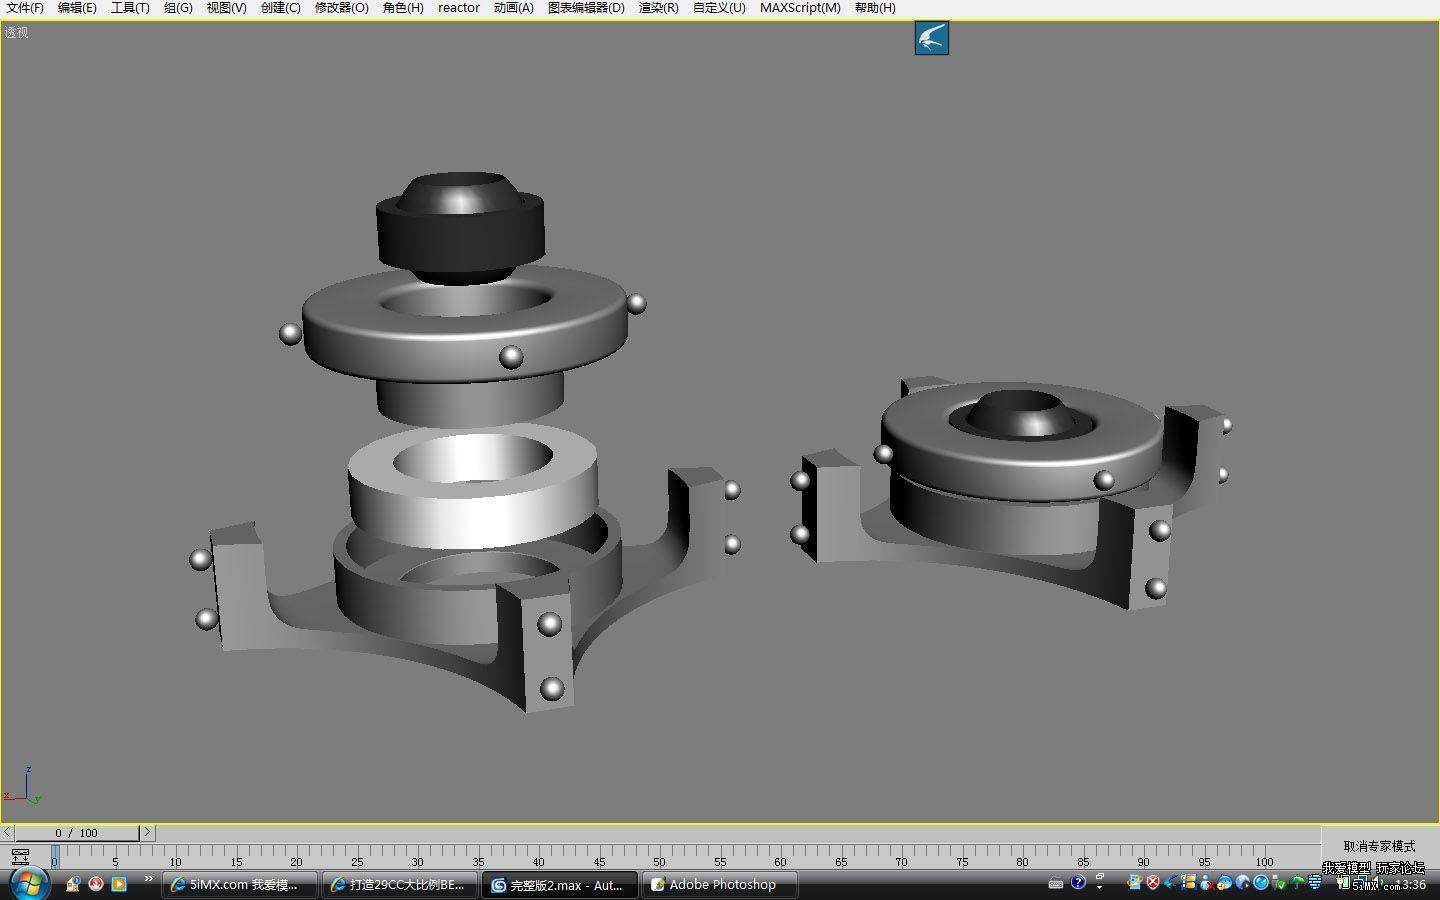Click the blue bird logo icon

click(x=931, y=39)
